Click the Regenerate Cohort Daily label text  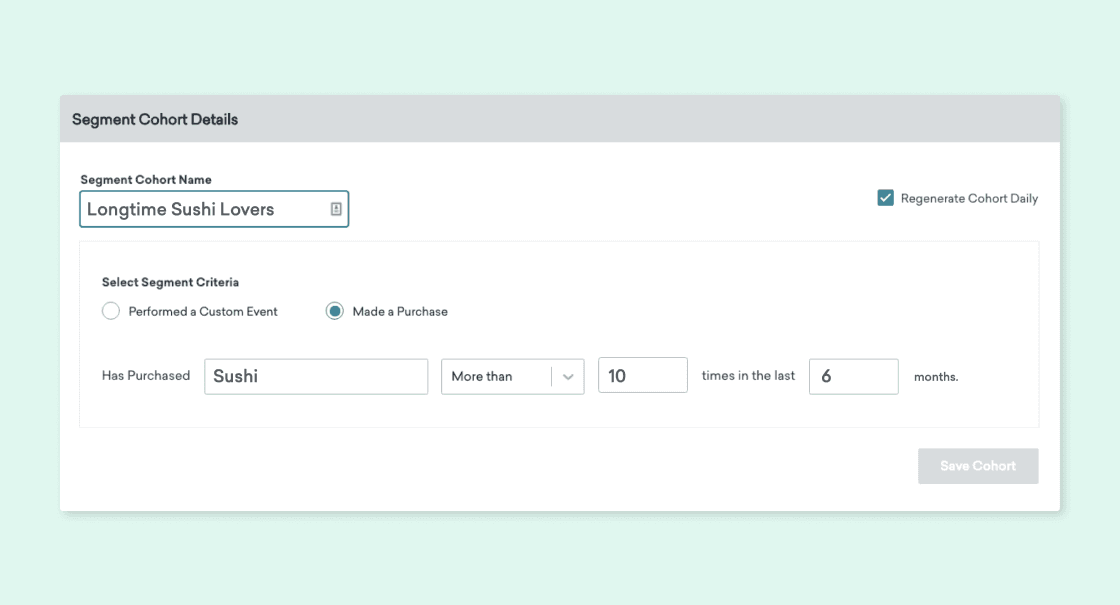(x=969, y=198)
